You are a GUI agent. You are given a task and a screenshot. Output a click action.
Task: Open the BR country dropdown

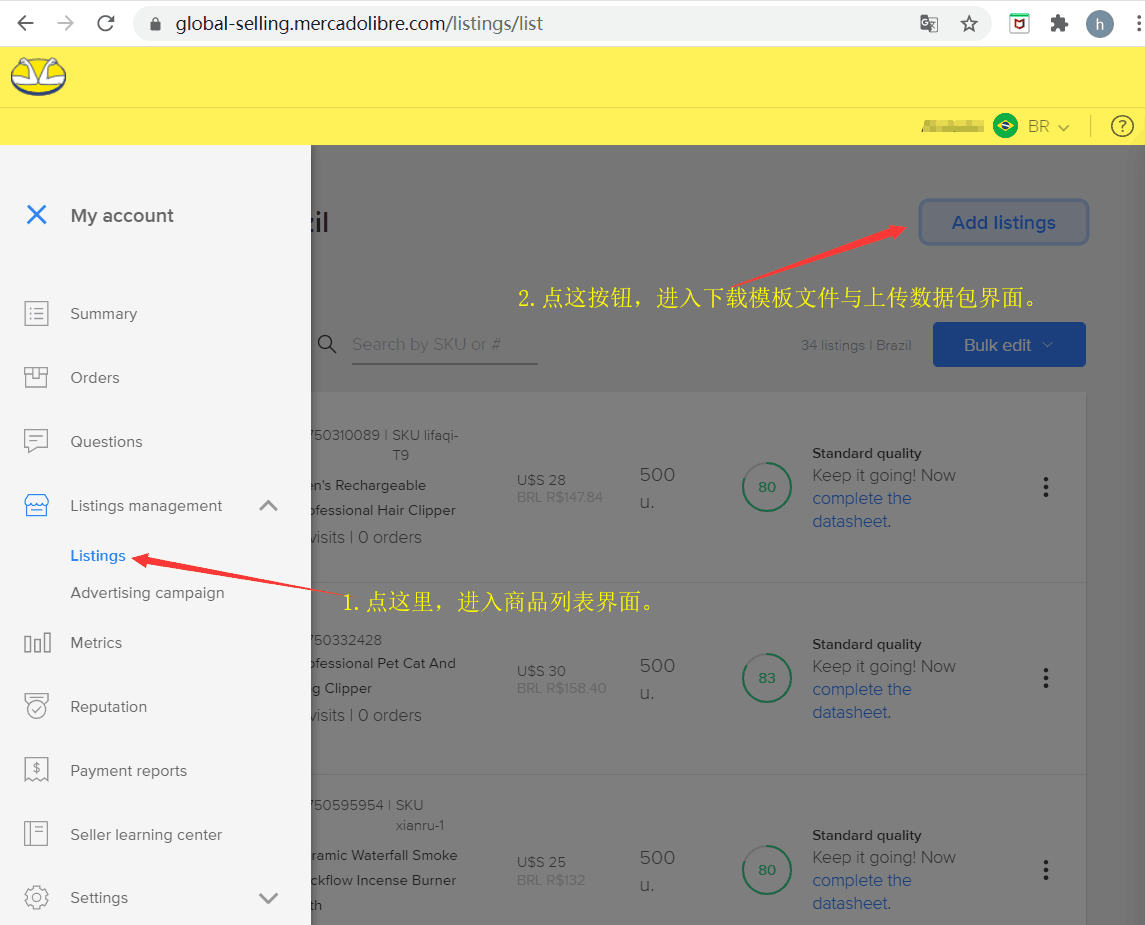[x=1049, y=126]
